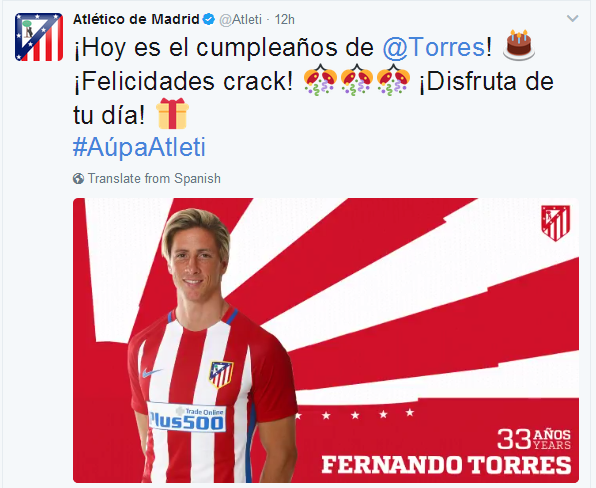The image size is (596, 488).
Task: Open the #AúpaAtleti hashtag
Action: tap(139, 147)
